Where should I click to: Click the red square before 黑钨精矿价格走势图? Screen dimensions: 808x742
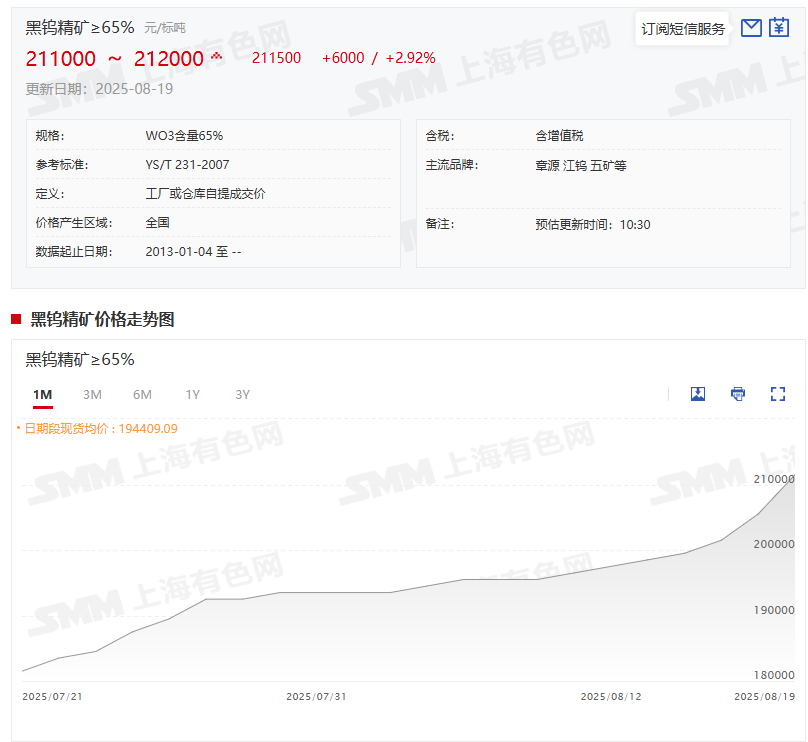click(16, 319)
